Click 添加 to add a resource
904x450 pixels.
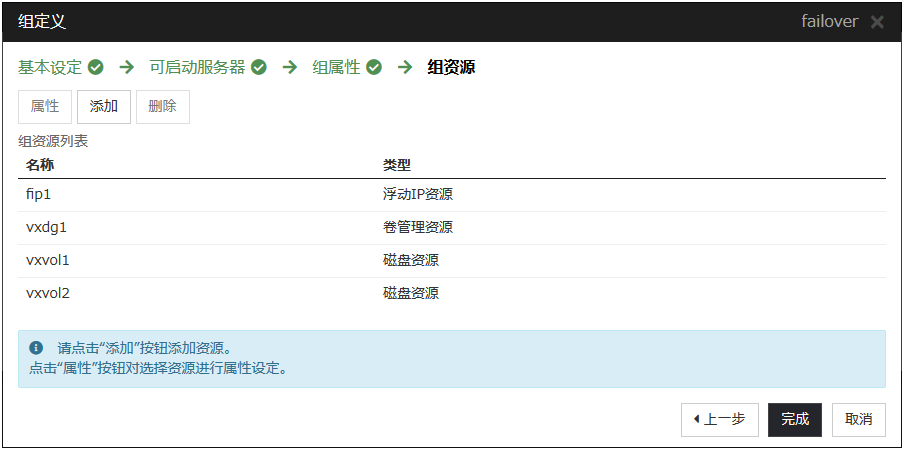[104, 107]
